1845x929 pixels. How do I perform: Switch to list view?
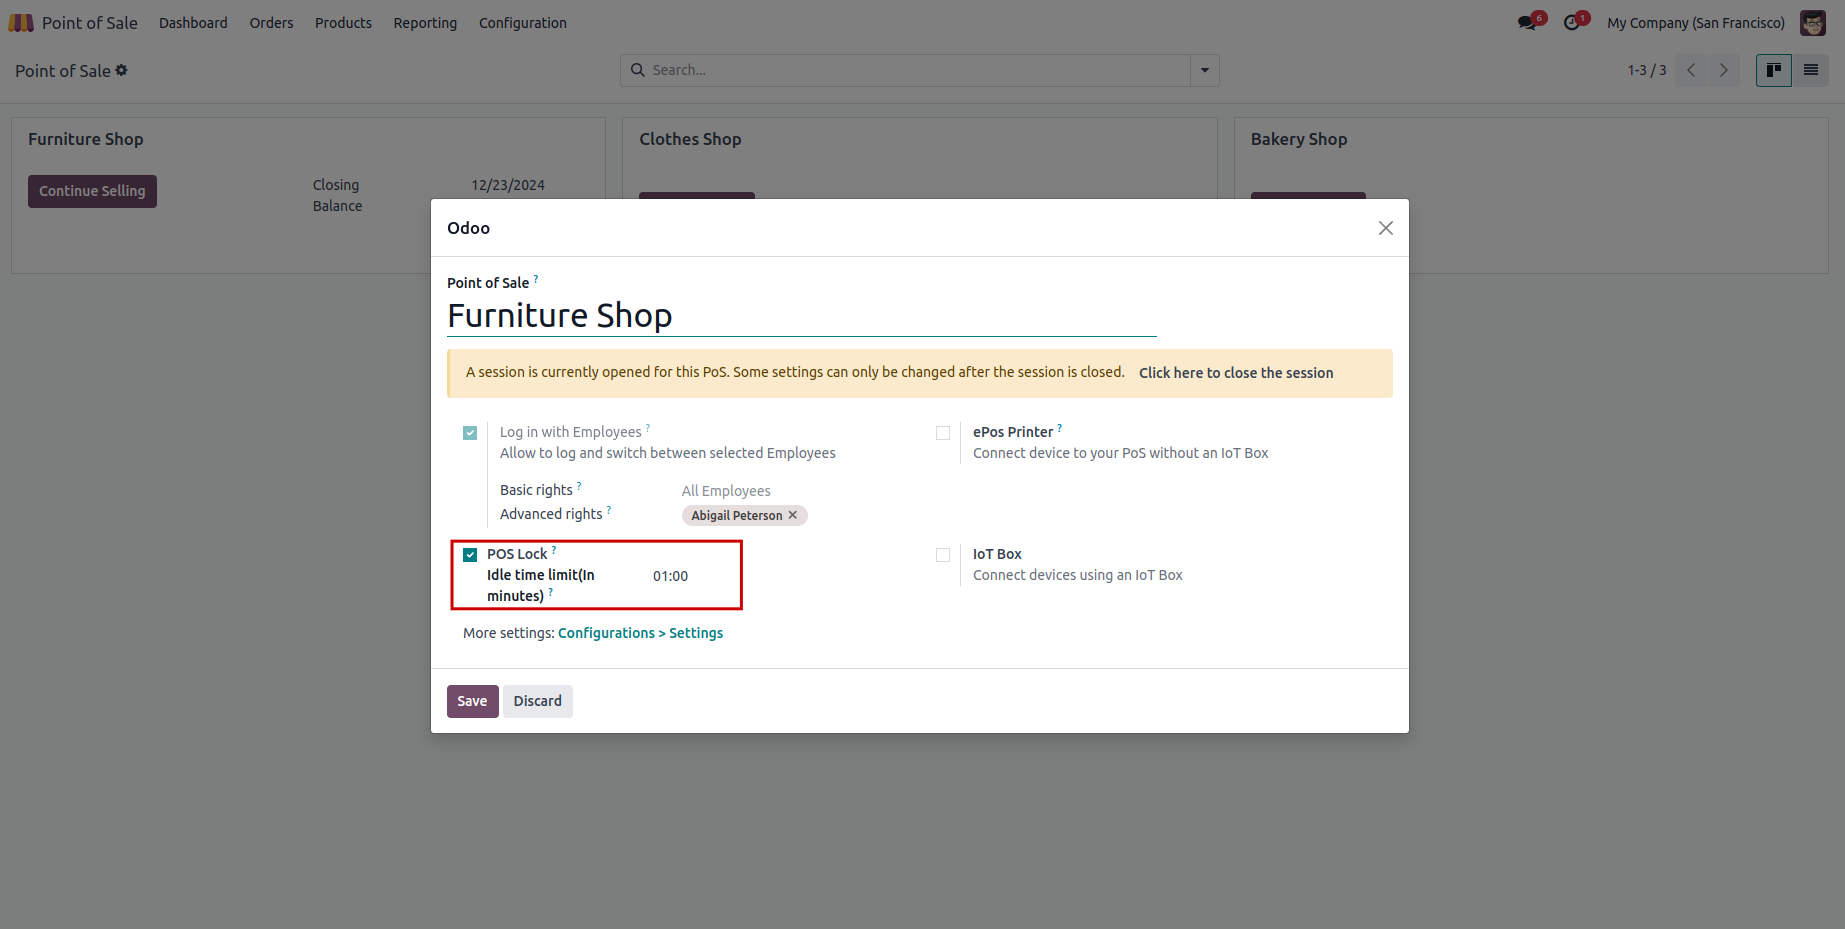1810,70
